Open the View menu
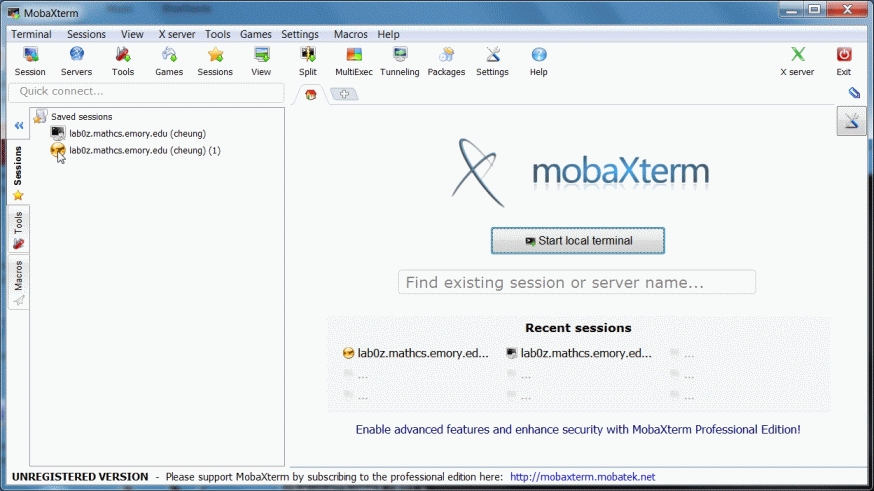This screenshot has width=874, height=491. click(x=132, y=34)
